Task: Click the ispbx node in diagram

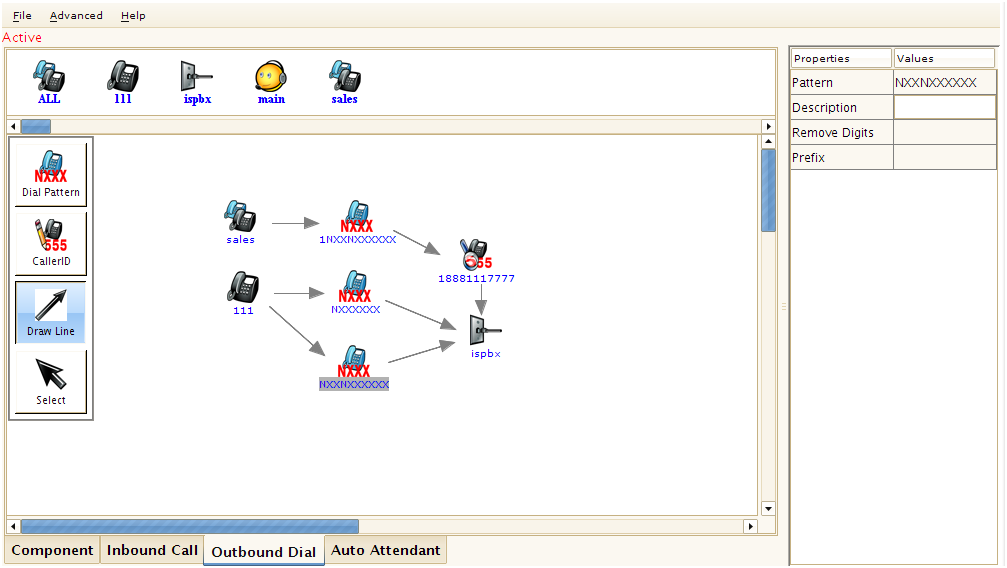Action: tap(485, 332)
